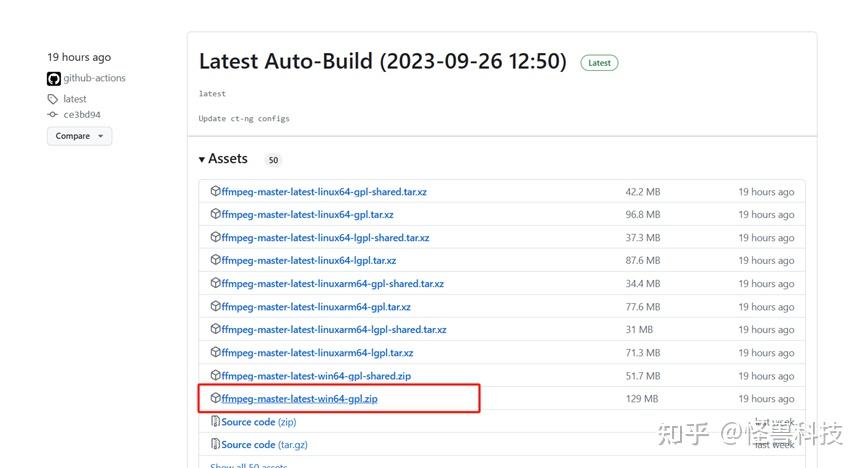Click the github-actions avatar icon
This screenshot has width=865, height=468.
(54, 78)
